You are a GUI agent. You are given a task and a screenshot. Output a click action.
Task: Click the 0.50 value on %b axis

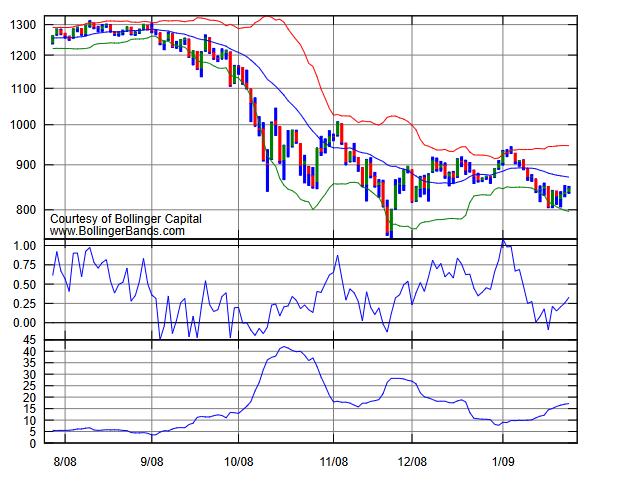coord(25,285)
